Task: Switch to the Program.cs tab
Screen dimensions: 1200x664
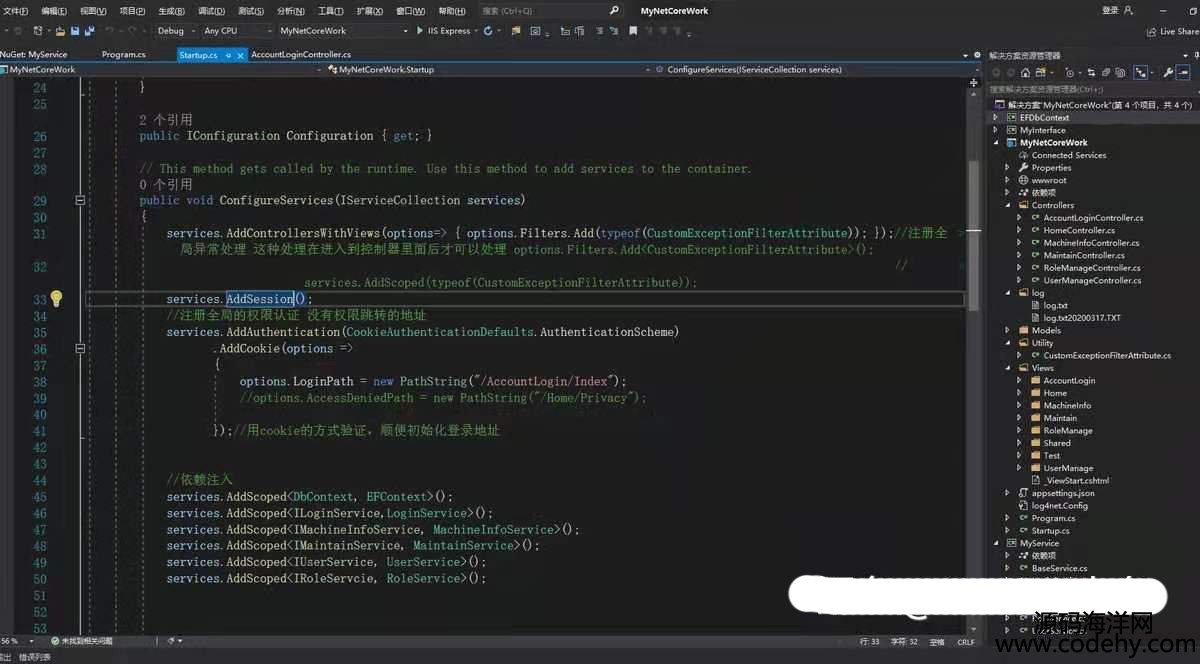Action: point(125,55)
